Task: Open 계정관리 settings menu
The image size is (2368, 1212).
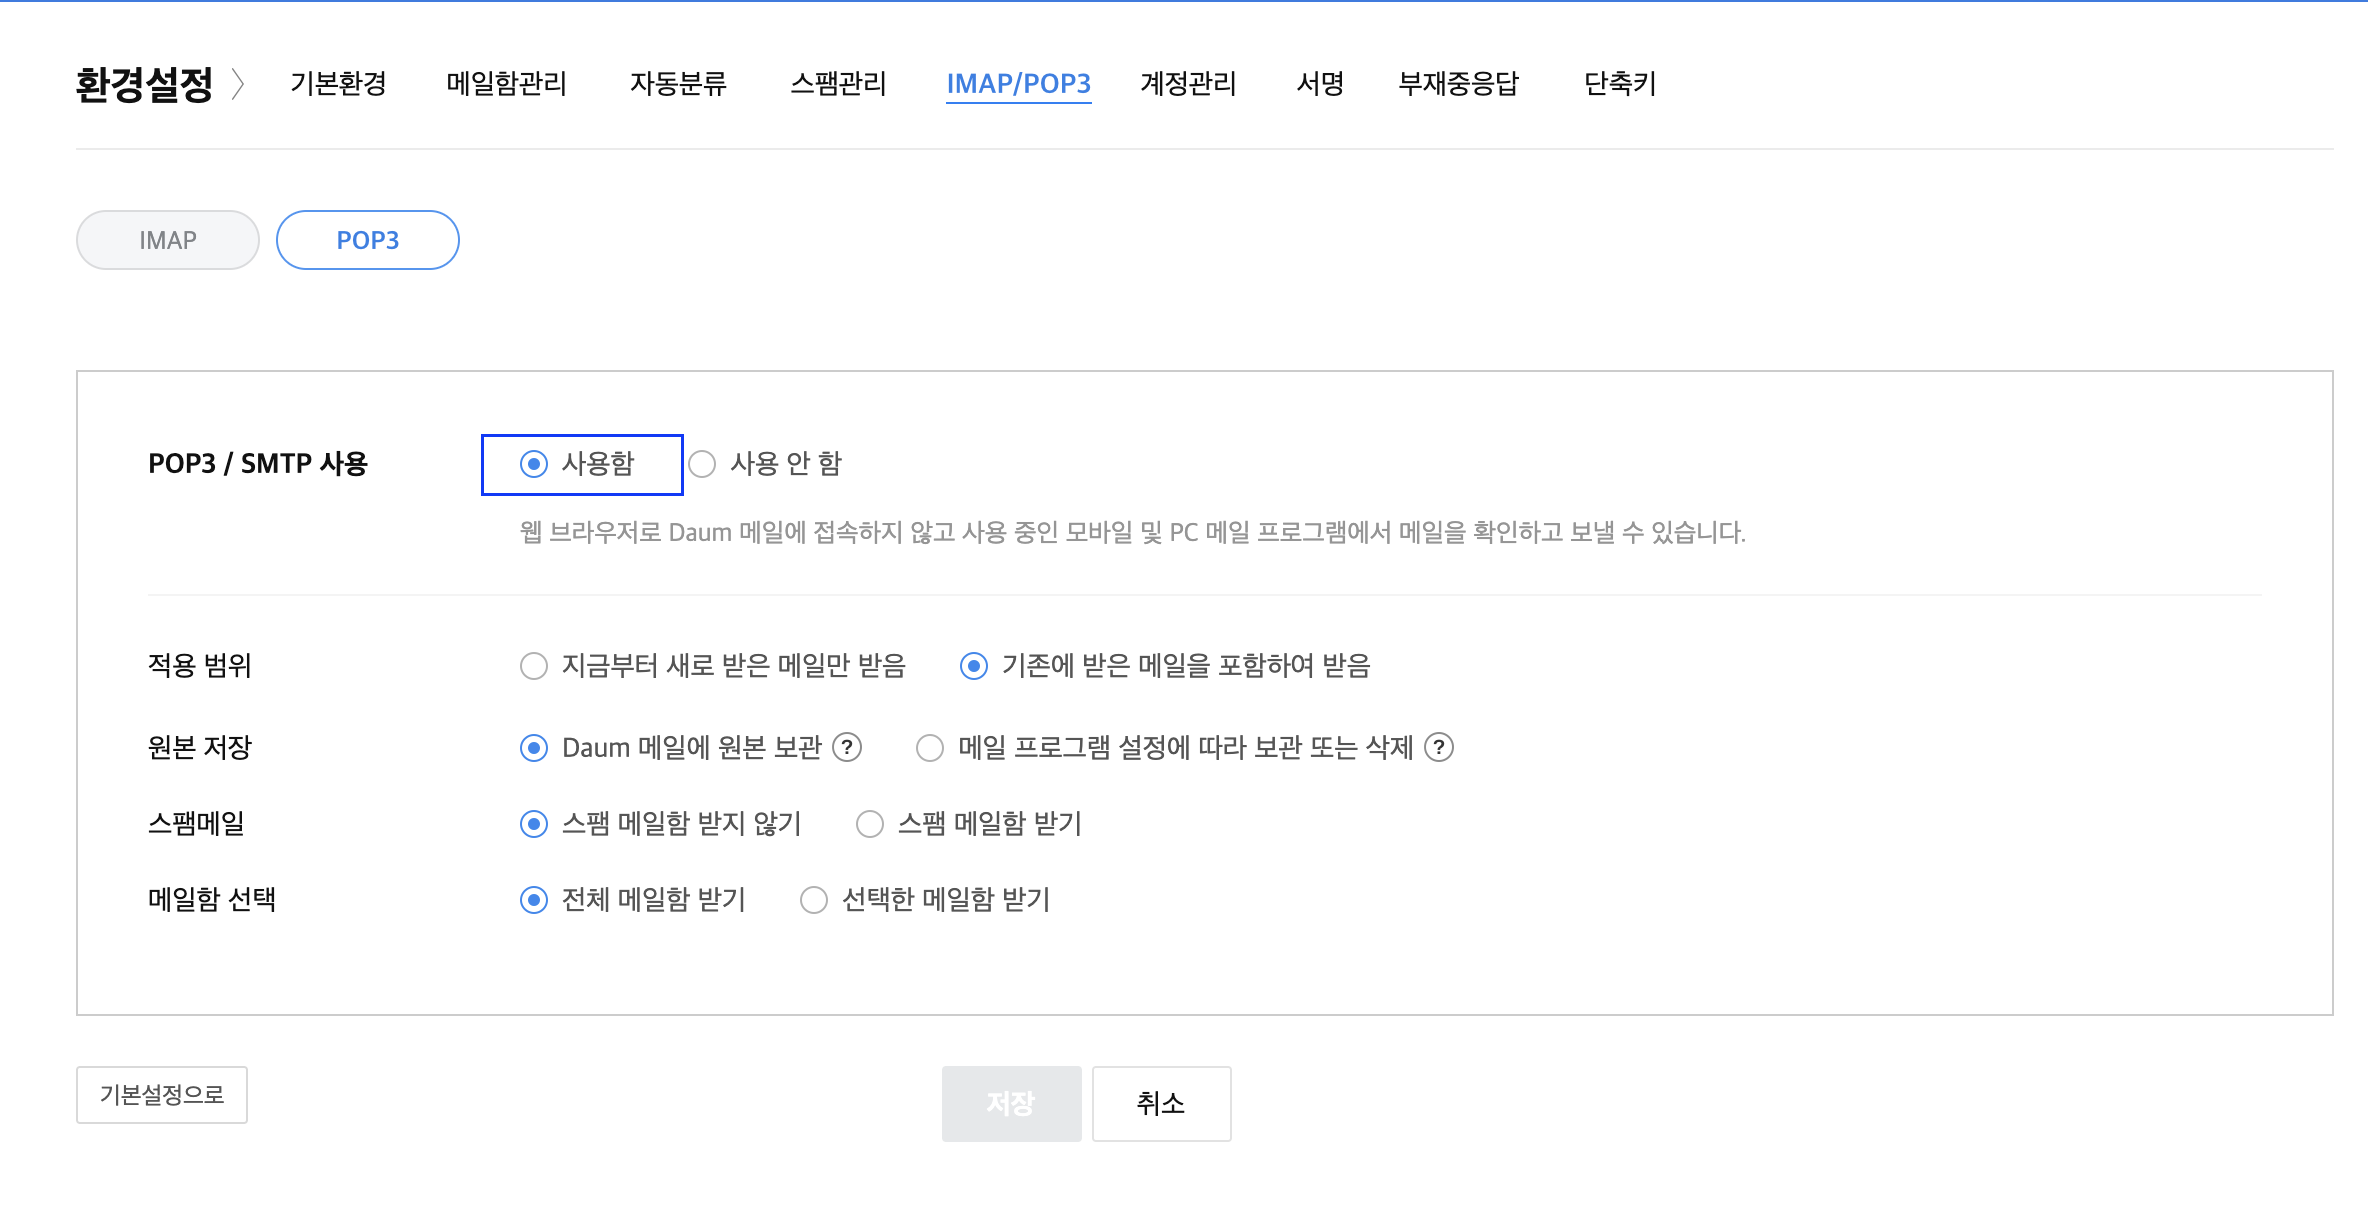Action: pos(1188,83)
